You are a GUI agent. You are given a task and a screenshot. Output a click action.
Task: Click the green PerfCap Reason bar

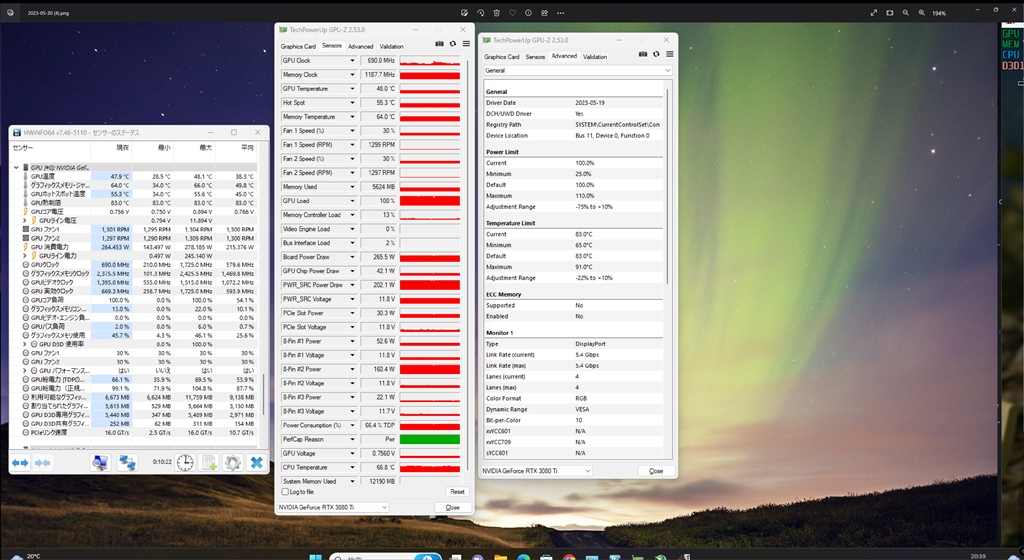pyautogui.click(x=429, y=439)
